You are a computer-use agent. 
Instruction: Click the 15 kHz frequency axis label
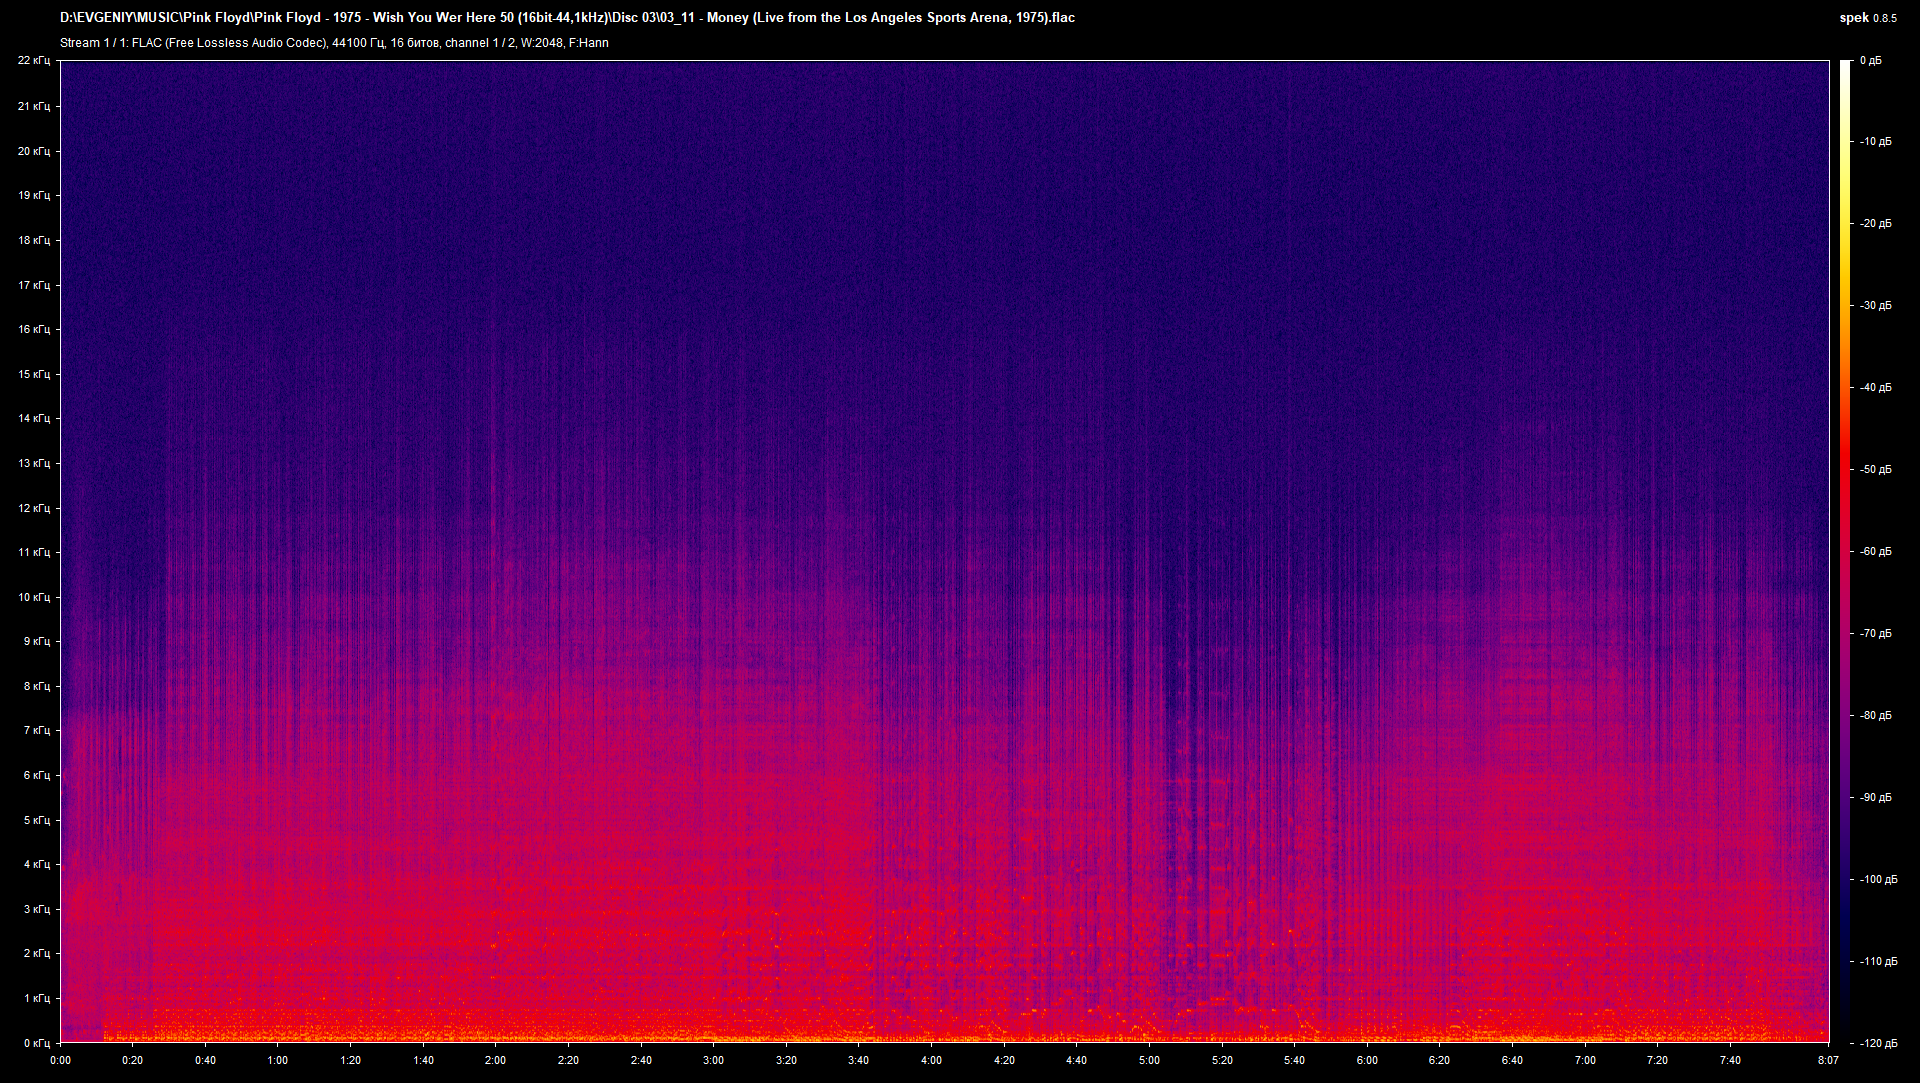[x=33, y=374]
